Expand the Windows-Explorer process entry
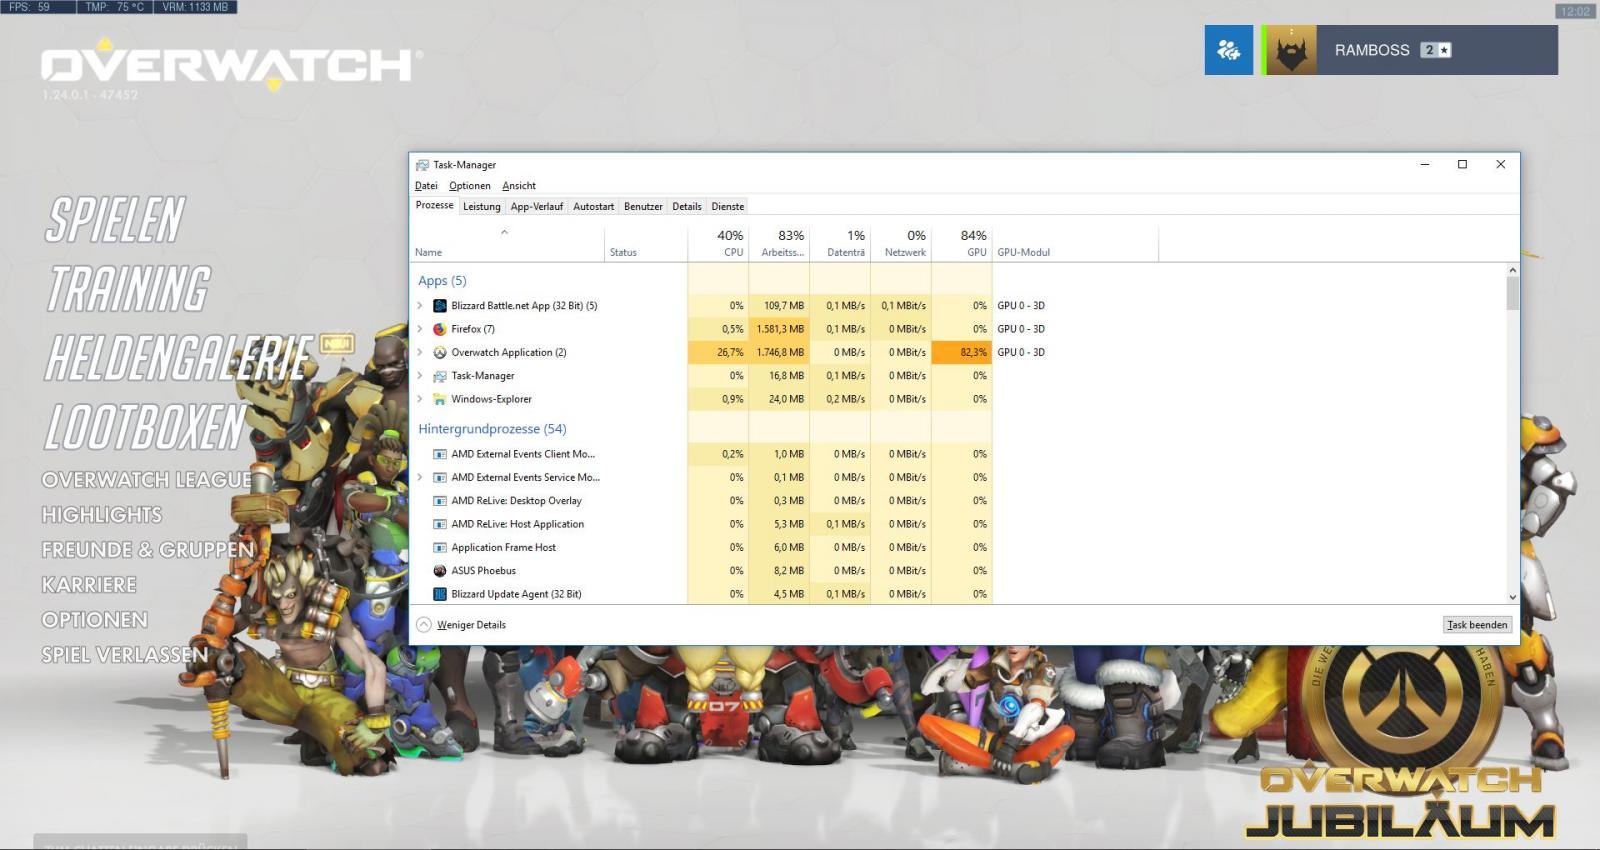 click(420, 399)
